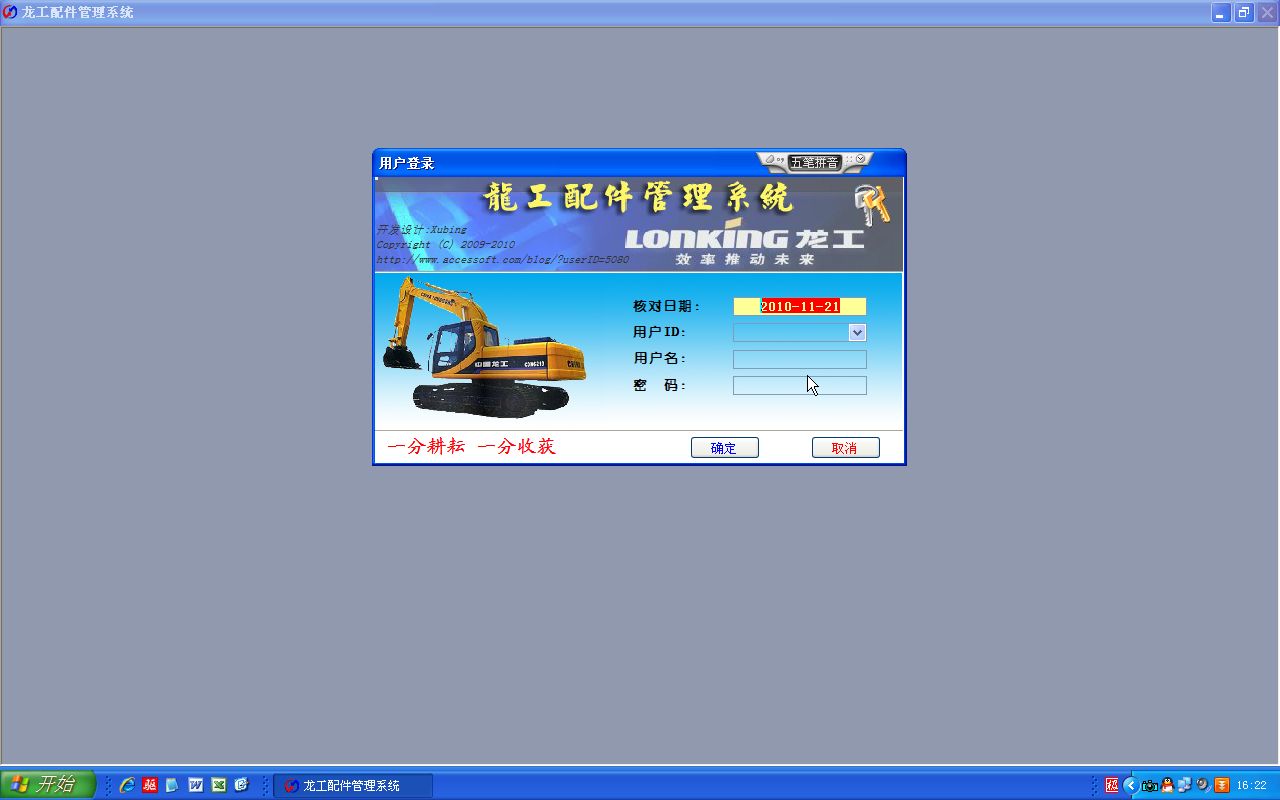Image resolution: width=1280 pixels, height=800 pixels.
Task: Click the last quick launch icon beside Excel
Action: click(241, 785)
